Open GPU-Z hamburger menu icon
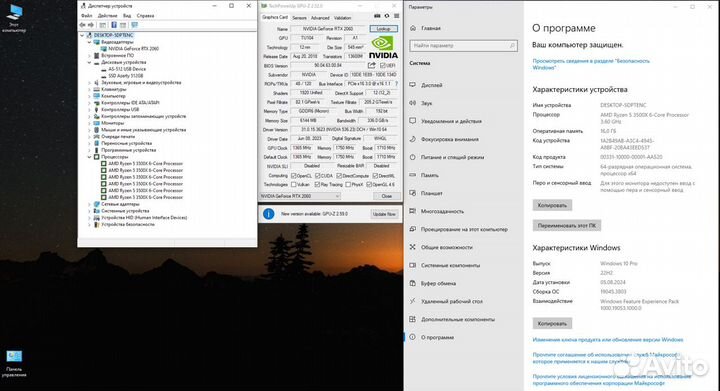 396,16
